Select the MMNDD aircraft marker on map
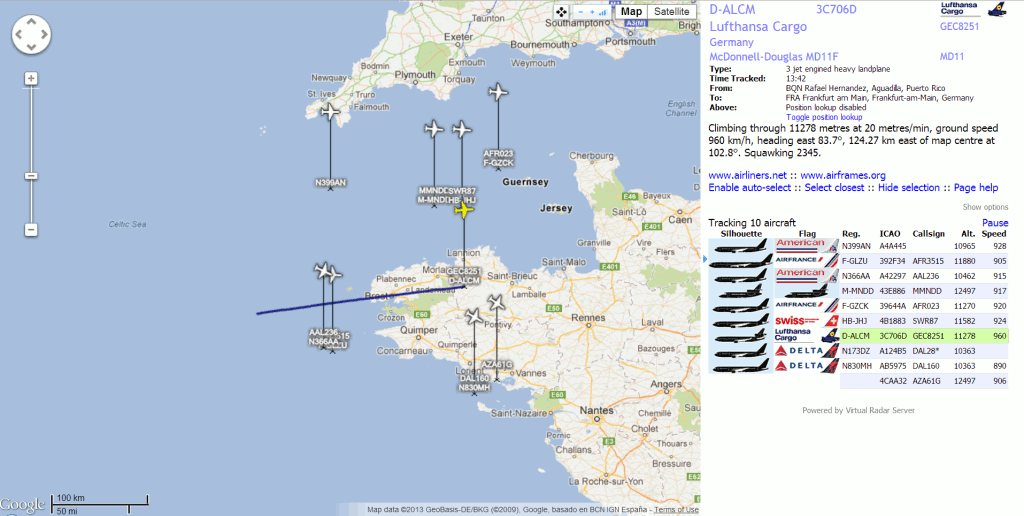Screen dimensions: 1024x516 click(434, 129)
